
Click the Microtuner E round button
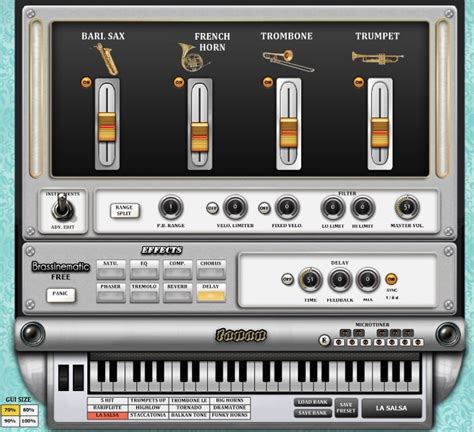click(324, 341)
